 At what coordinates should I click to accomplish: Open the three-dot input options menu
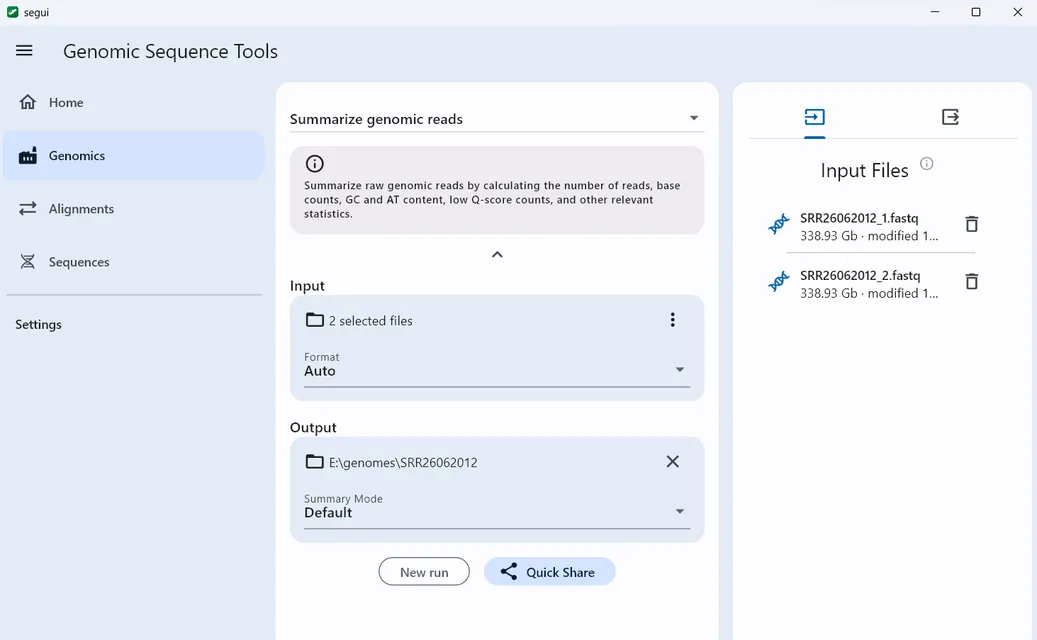coord(673,320)
